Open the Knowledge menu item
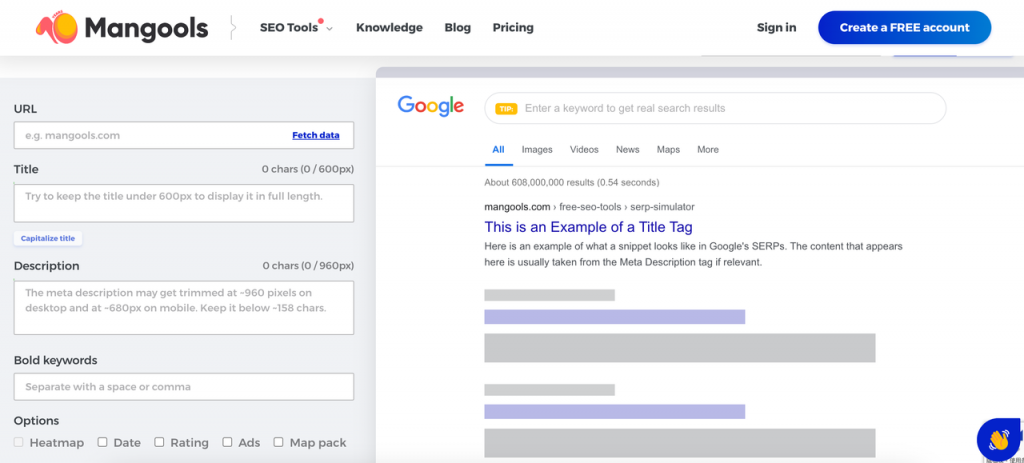This screenshot has width=1024, height=463. coord(389,27)
